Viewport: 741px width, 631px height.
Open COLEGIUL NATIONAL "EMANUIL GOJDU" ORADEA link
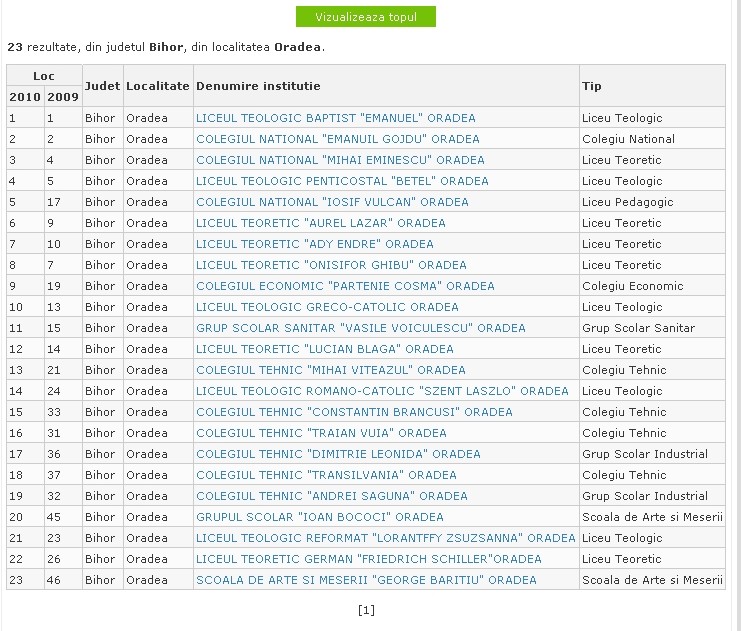point(338,139)
